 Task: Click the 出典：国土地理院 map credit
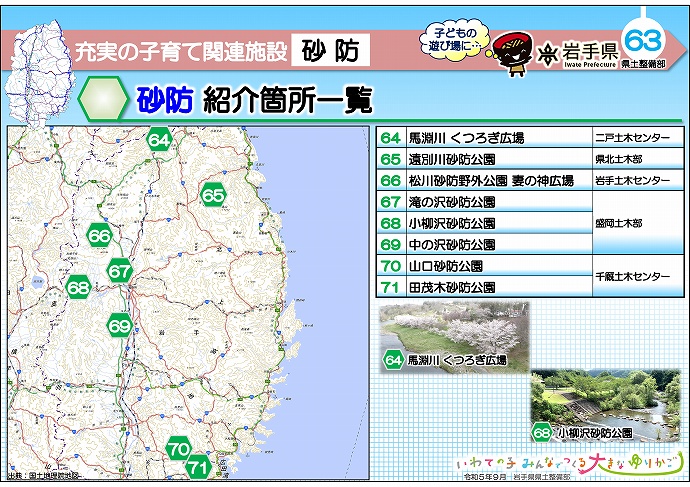click(x=45, y=476)
